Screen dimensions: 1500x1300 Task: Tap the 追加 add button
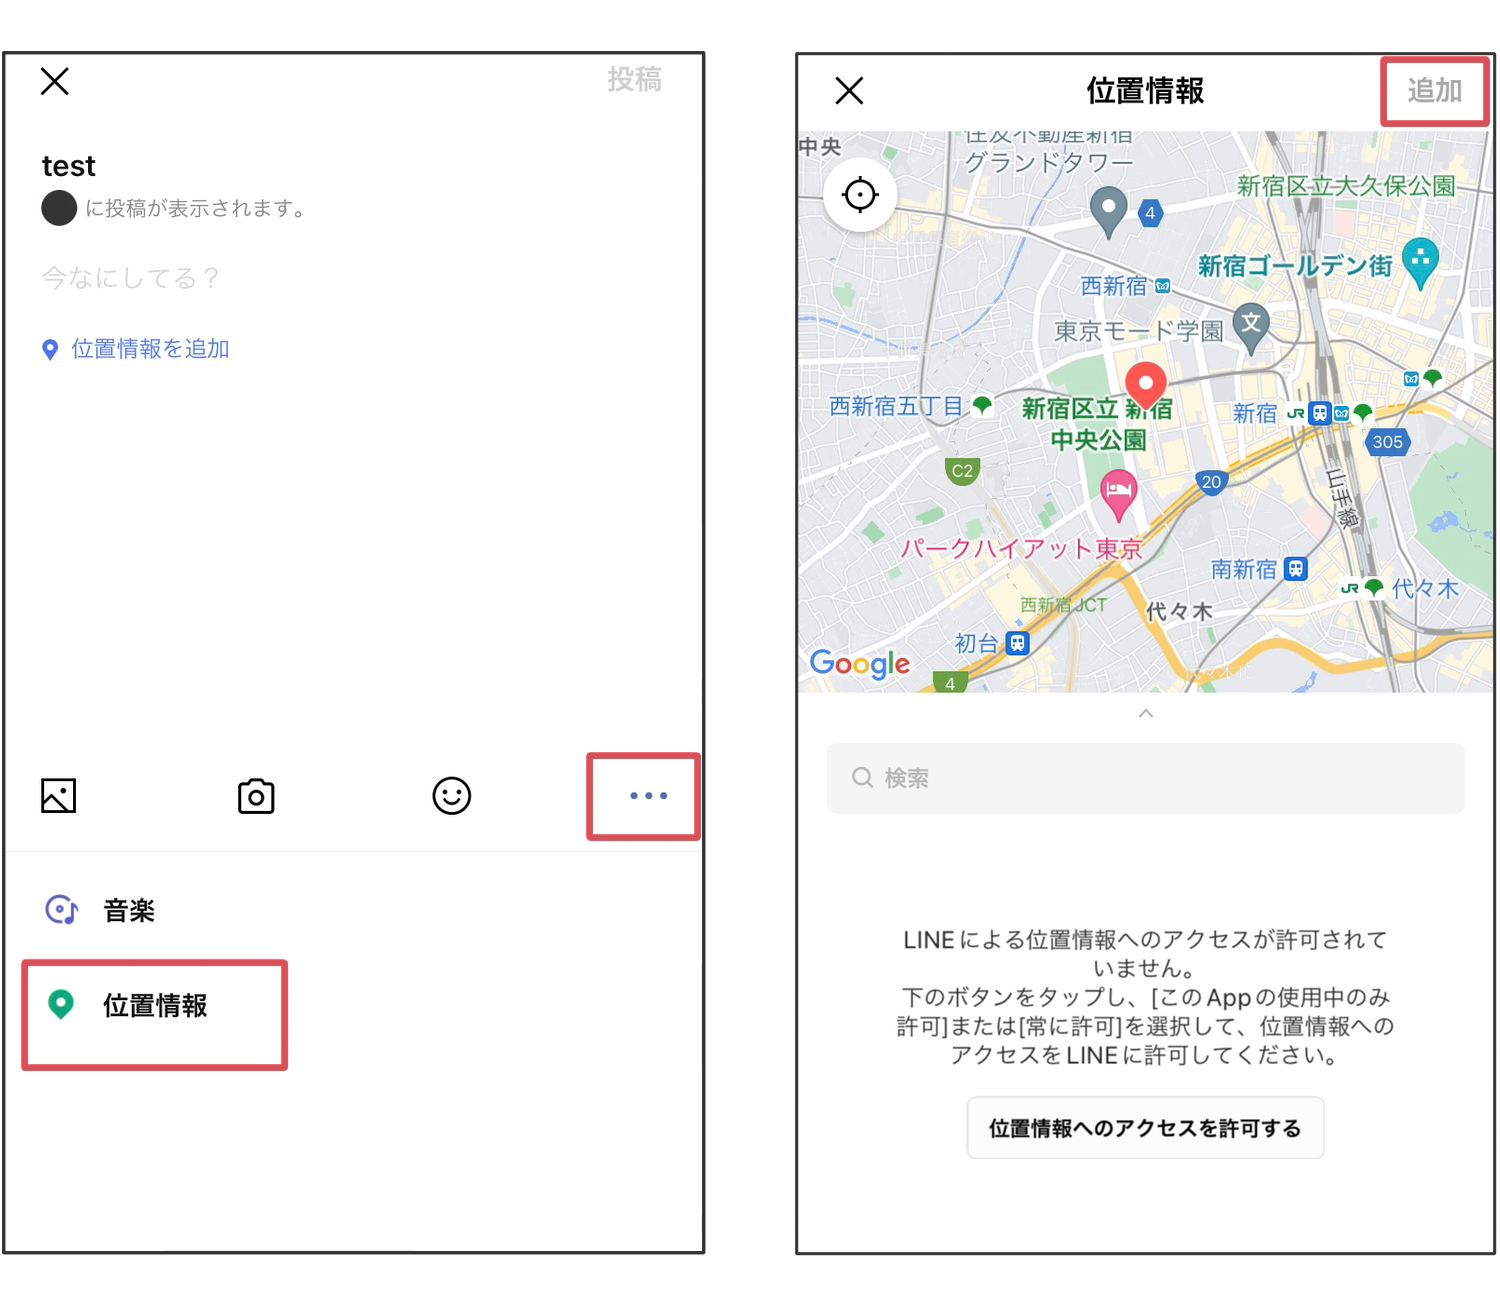click(1435, 90)
